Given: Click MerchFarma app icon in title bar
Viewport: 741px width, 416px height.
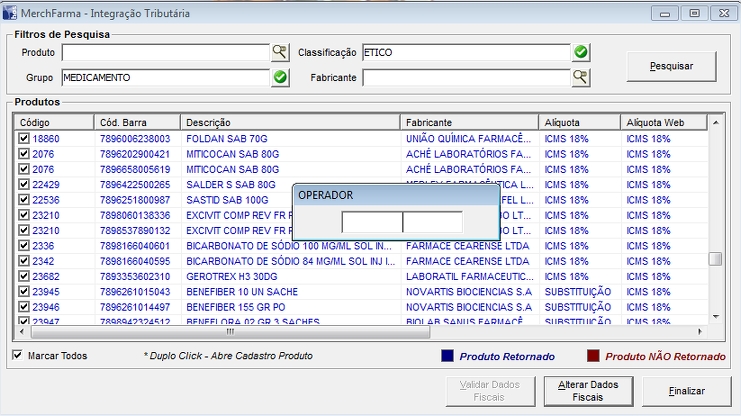Looking at the screenshot, I should [9, 13].
